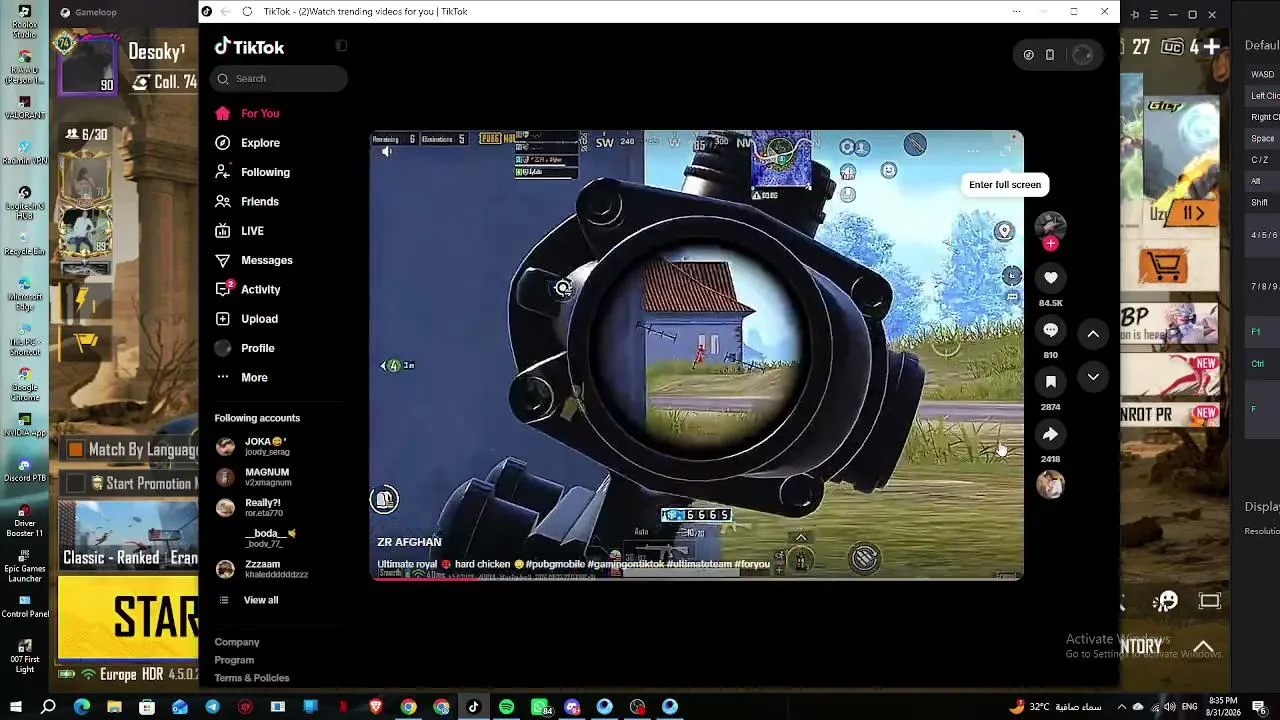The height and width of the screenshot is (720, 1280).
Task: Open Messages in the TikTok sidebar
Action: [x=254, y=260]
